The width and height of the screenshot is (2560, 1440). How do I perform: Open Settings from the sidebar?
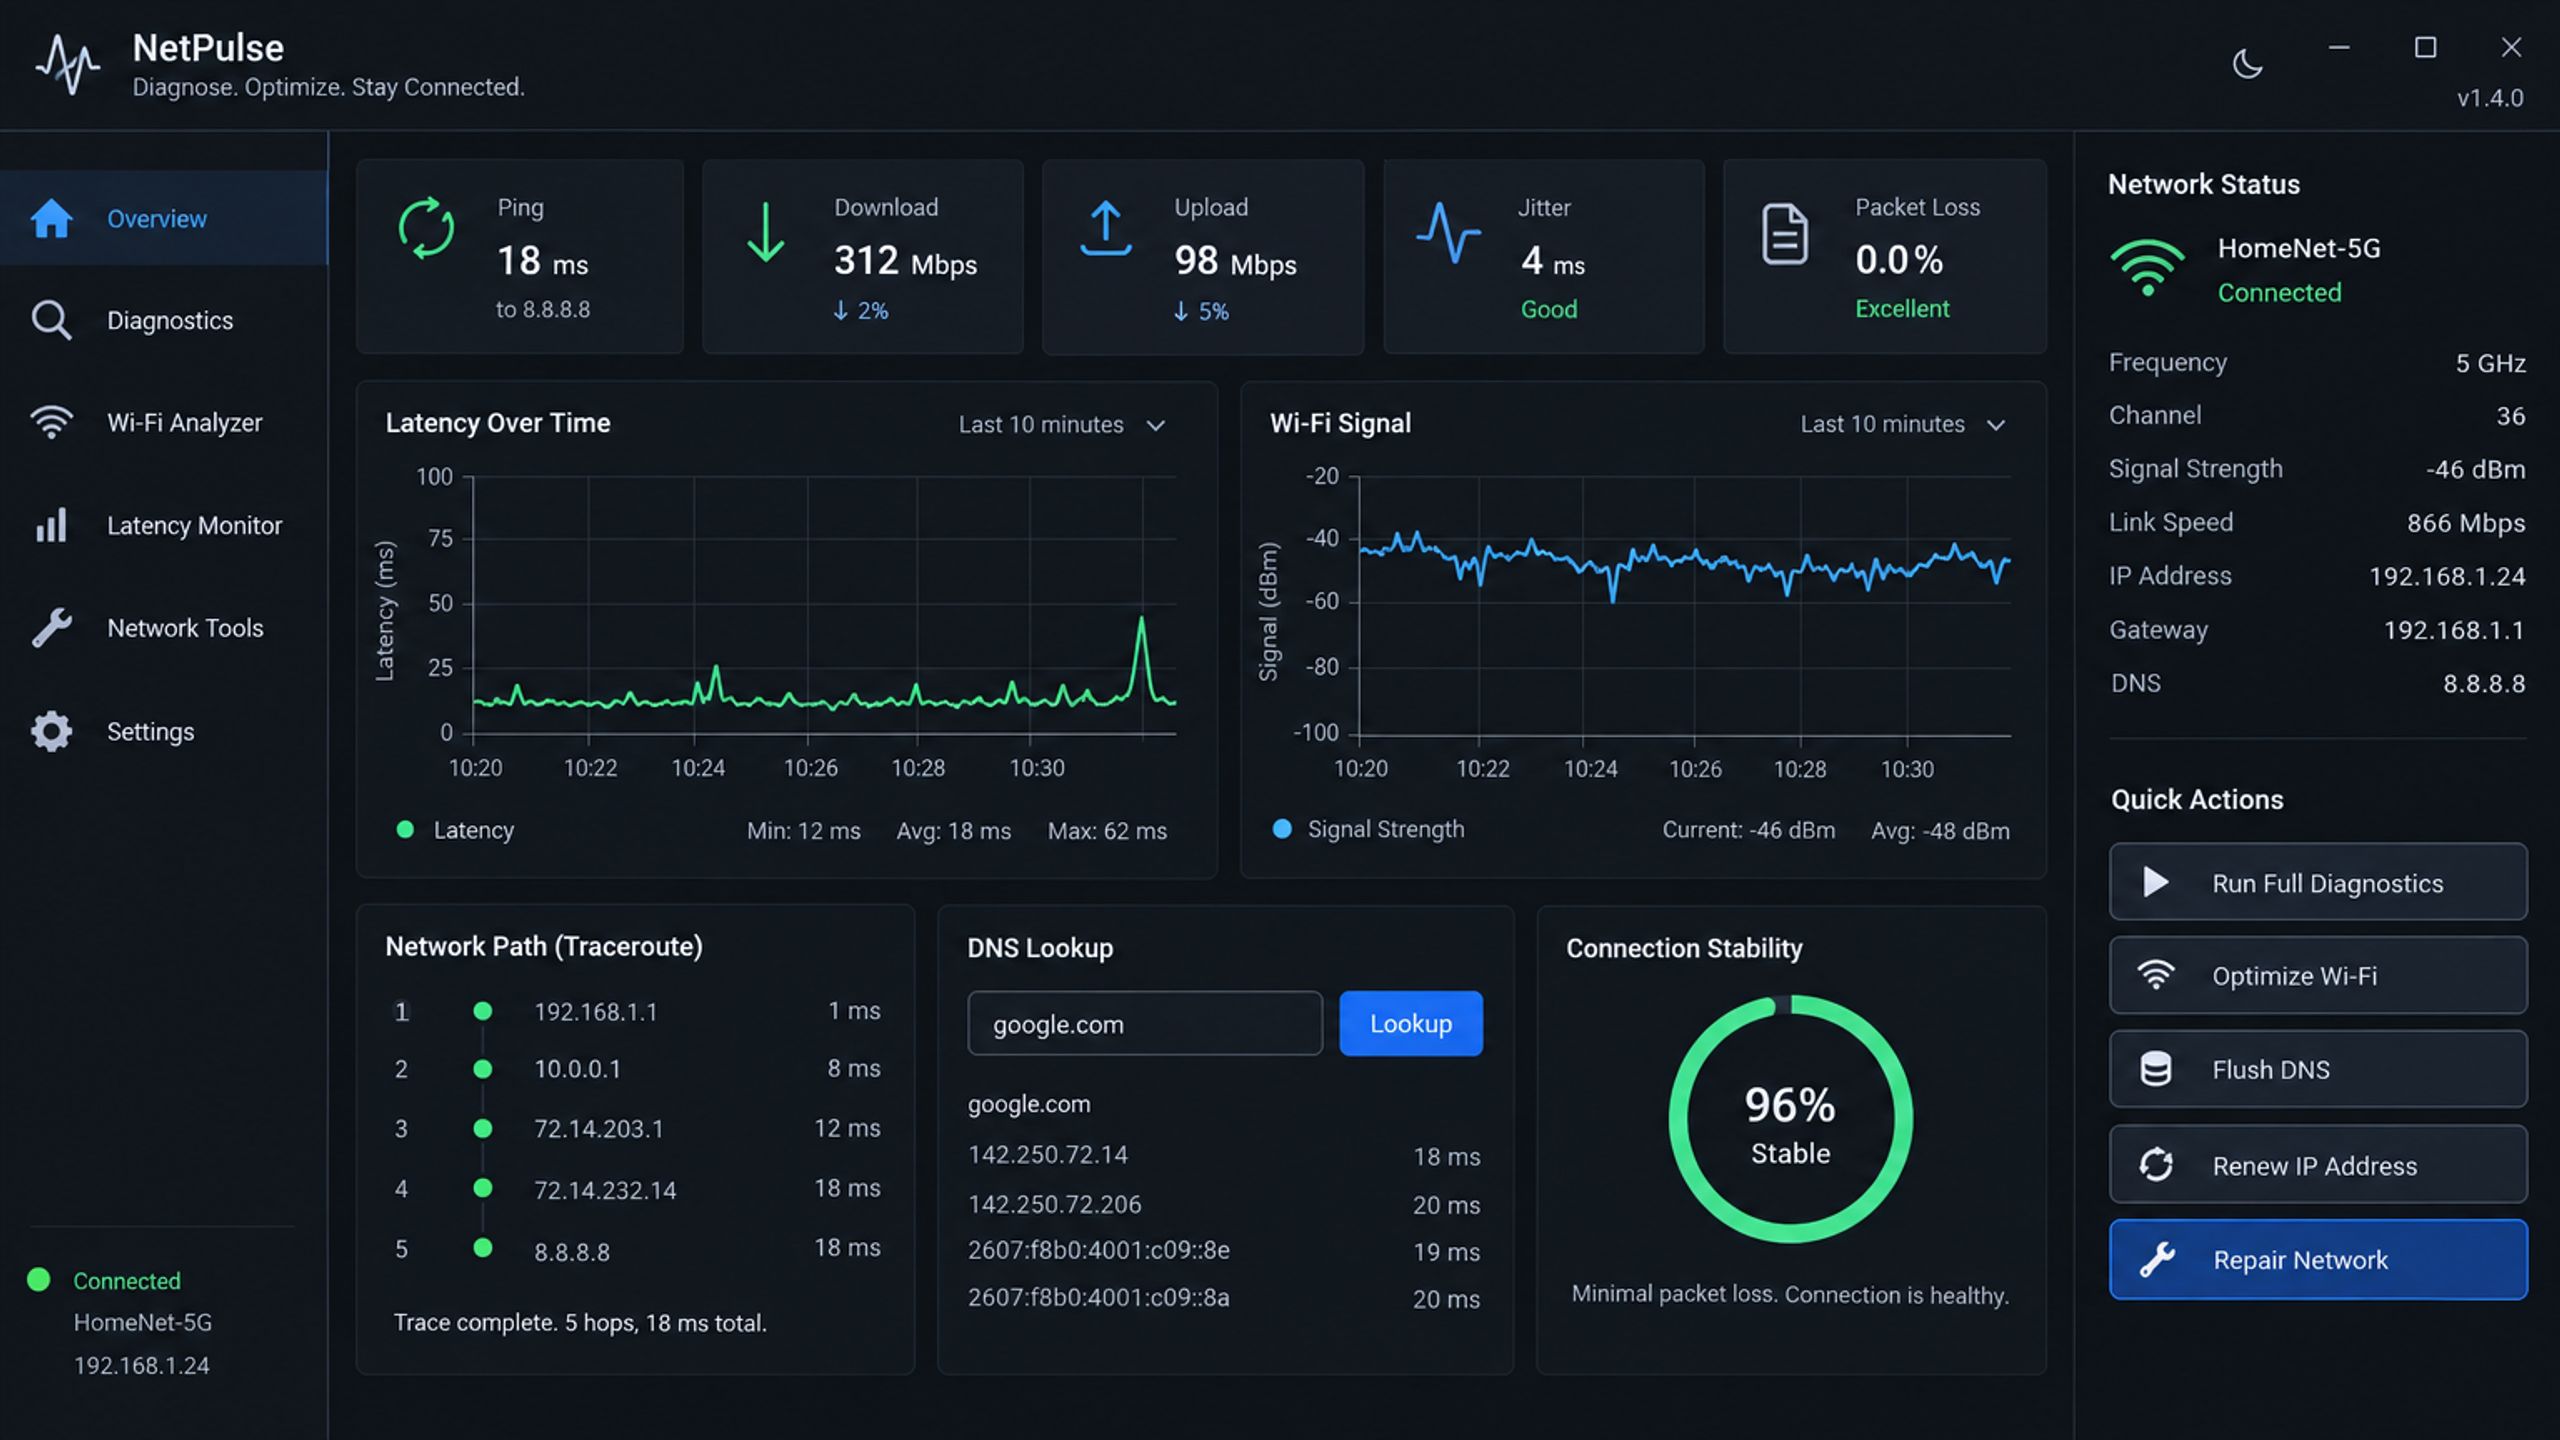(164, 731)
